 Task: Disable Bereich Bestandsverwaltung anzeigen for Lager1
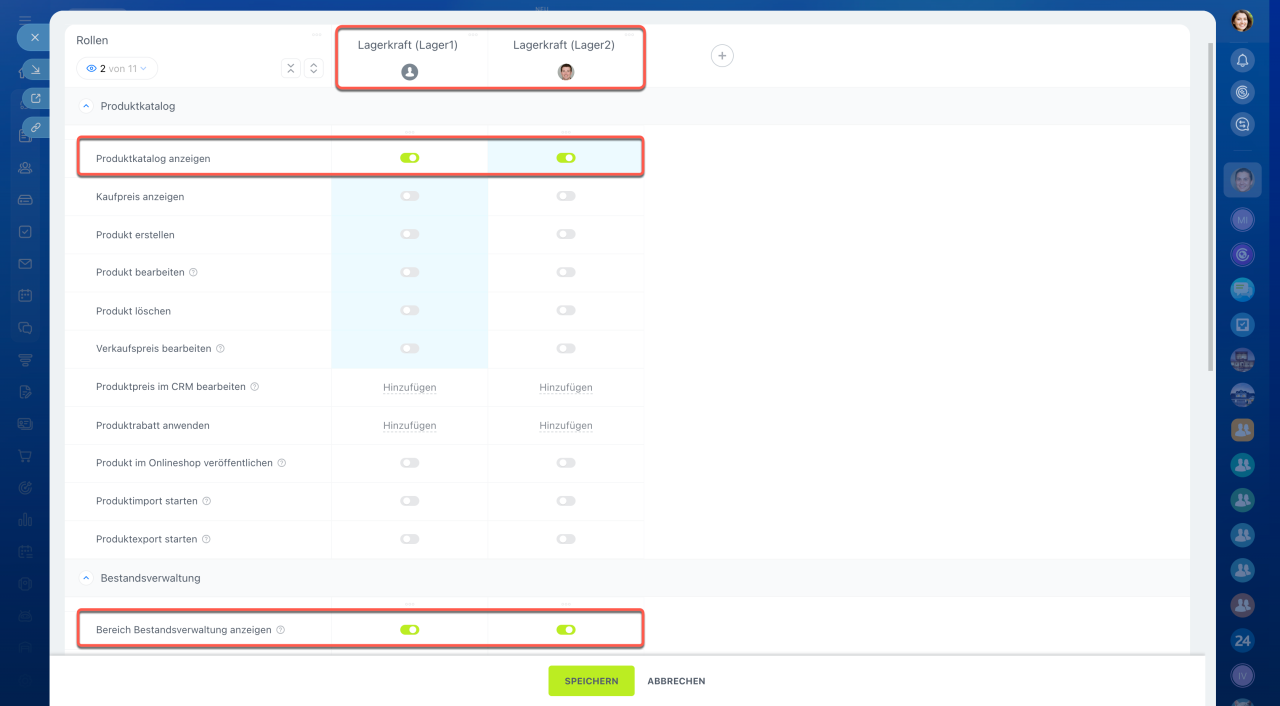click(x=409, y=630)
